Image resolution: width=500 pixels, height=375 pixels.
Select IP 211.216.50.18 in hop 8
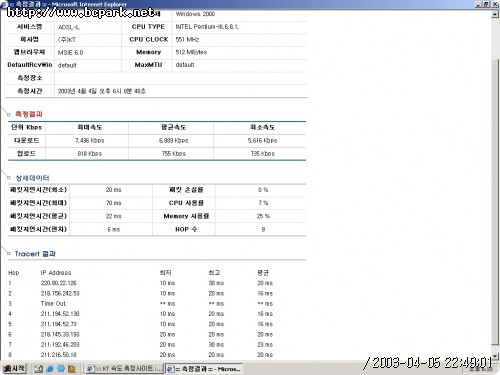(58, 355)
